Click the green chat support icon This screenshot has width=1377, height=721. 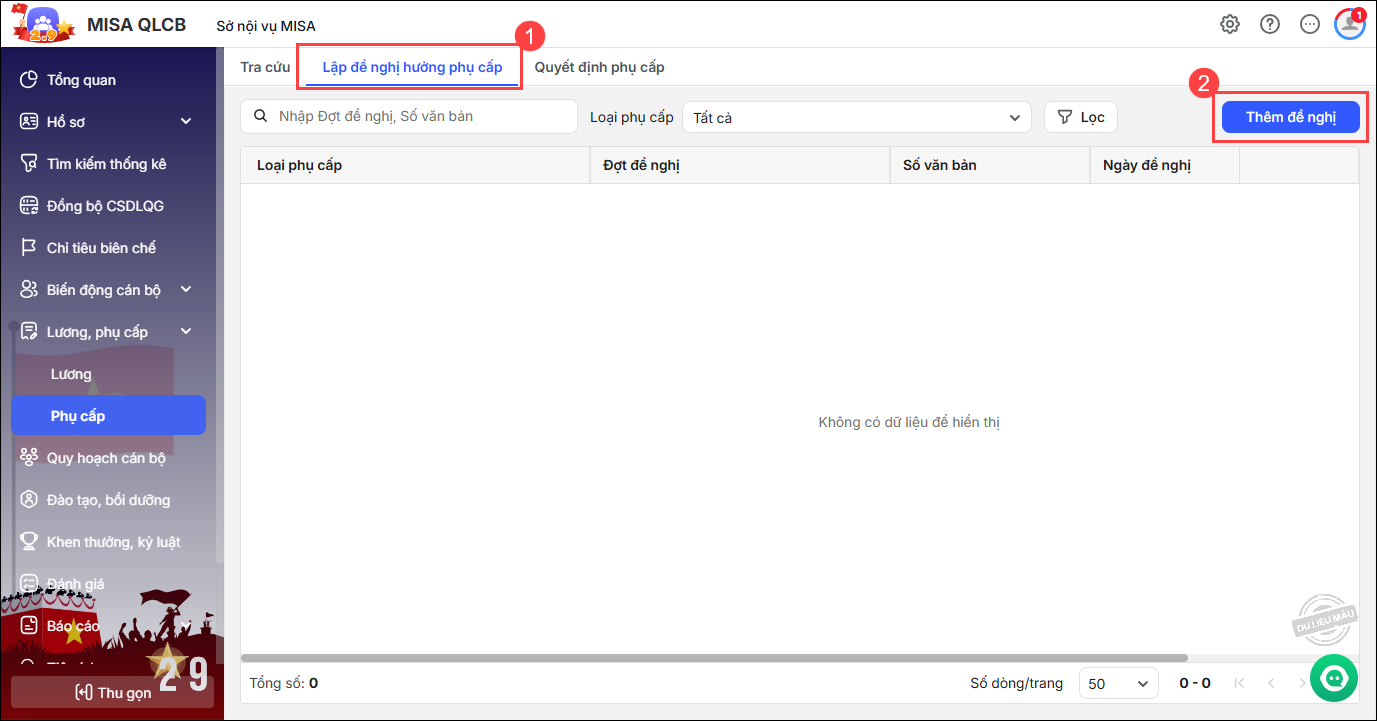pyautogui.click(x=1334, y=678)
